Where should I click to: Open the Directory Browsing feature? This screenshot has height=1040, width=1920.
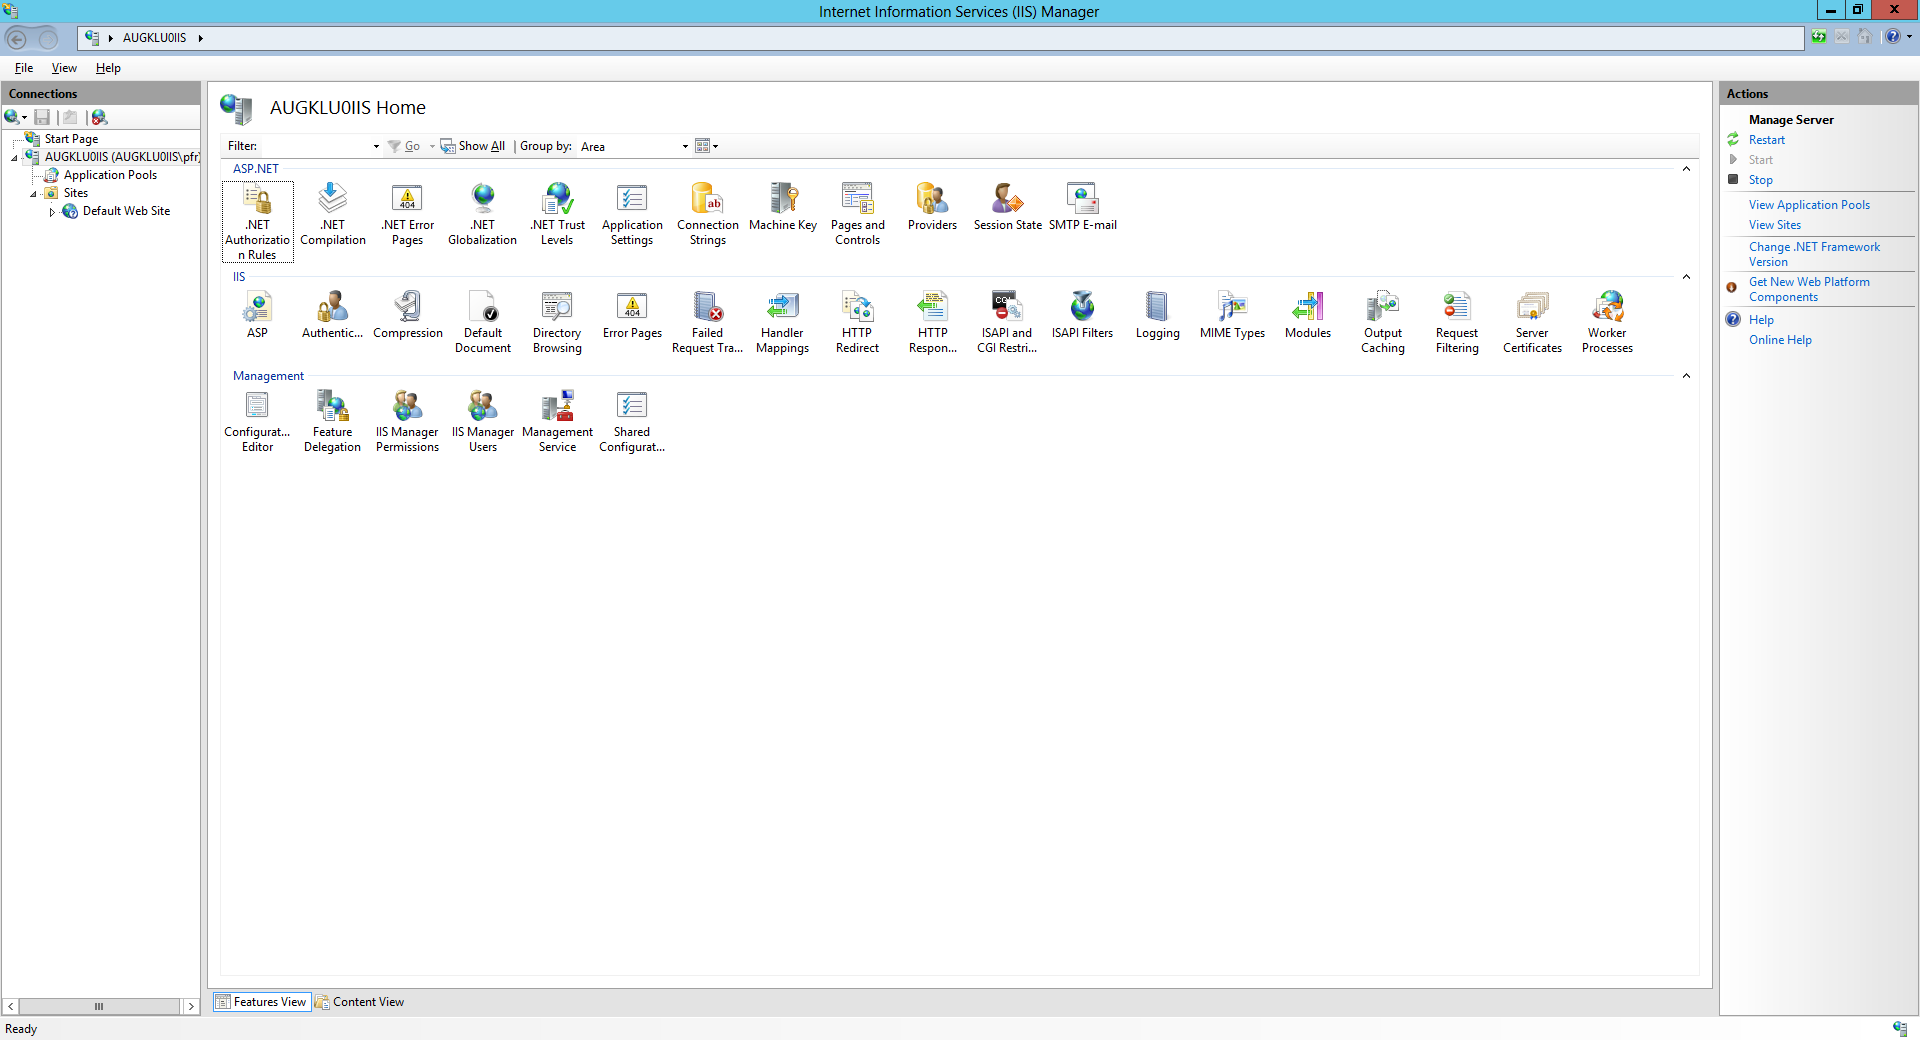pyautogui.click(x=557, y=321)
